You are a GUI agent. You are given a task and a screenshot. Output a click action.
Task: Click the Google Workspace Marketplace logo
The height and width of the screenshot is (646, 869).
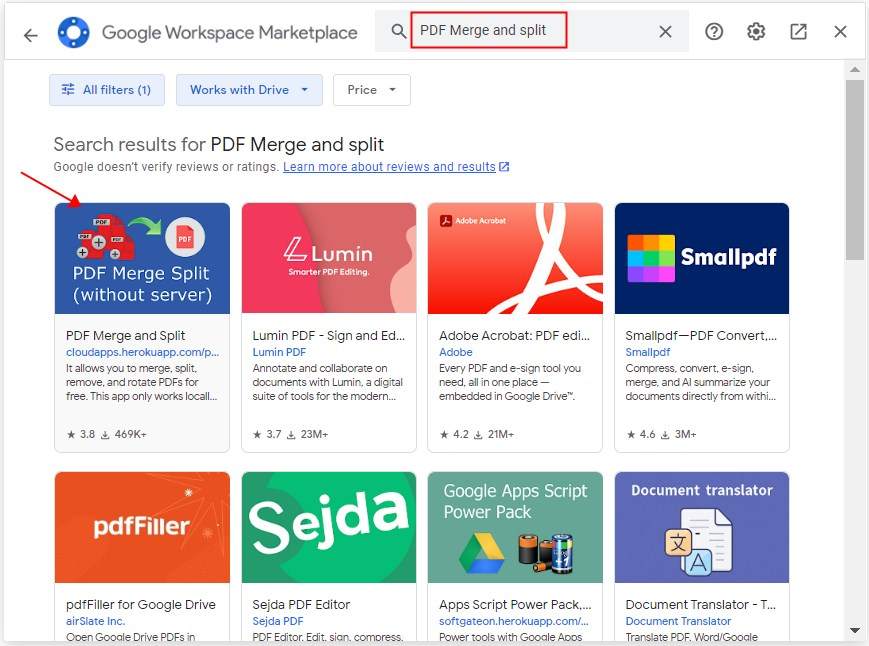point(74,33)
